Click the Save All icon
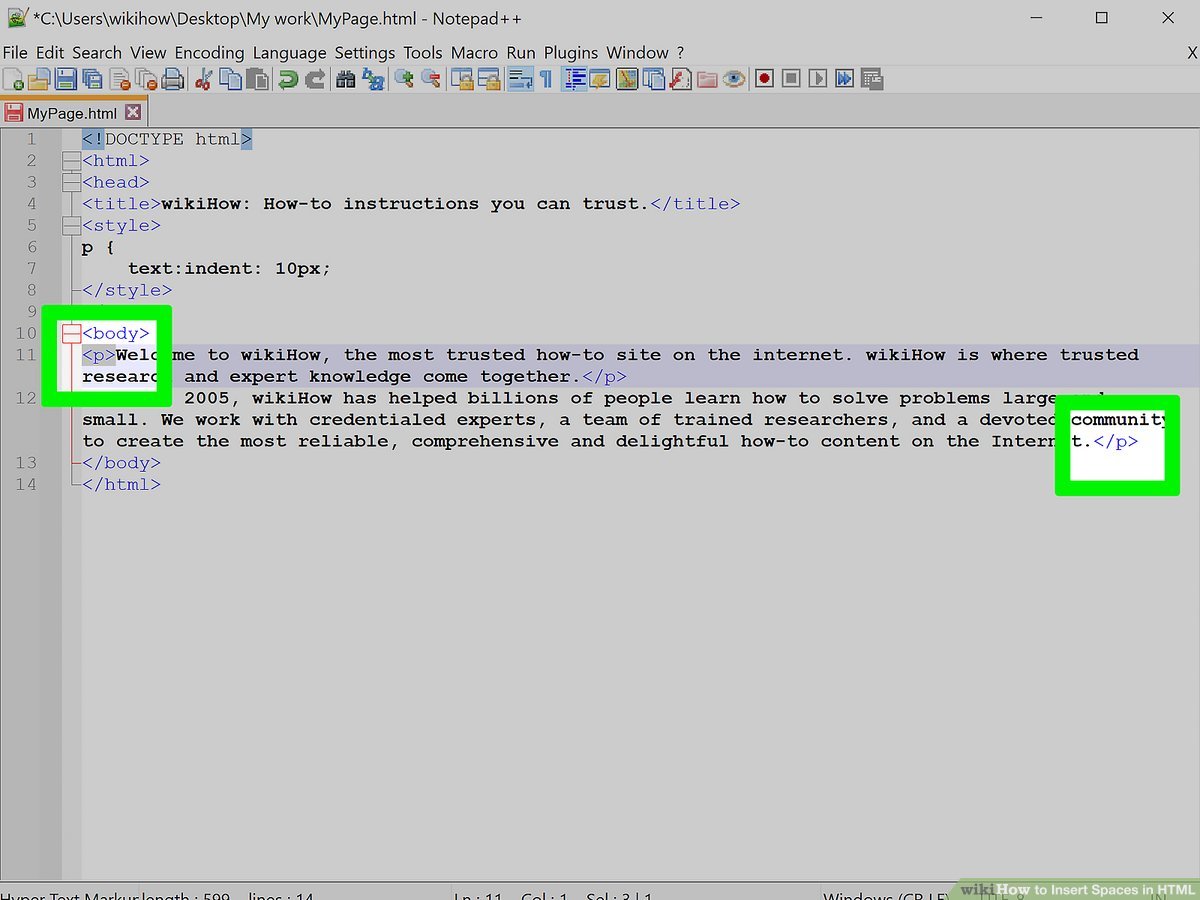The width and height of the screenshot is (1200, 900). pyautogui.click(x=93, y=79)
